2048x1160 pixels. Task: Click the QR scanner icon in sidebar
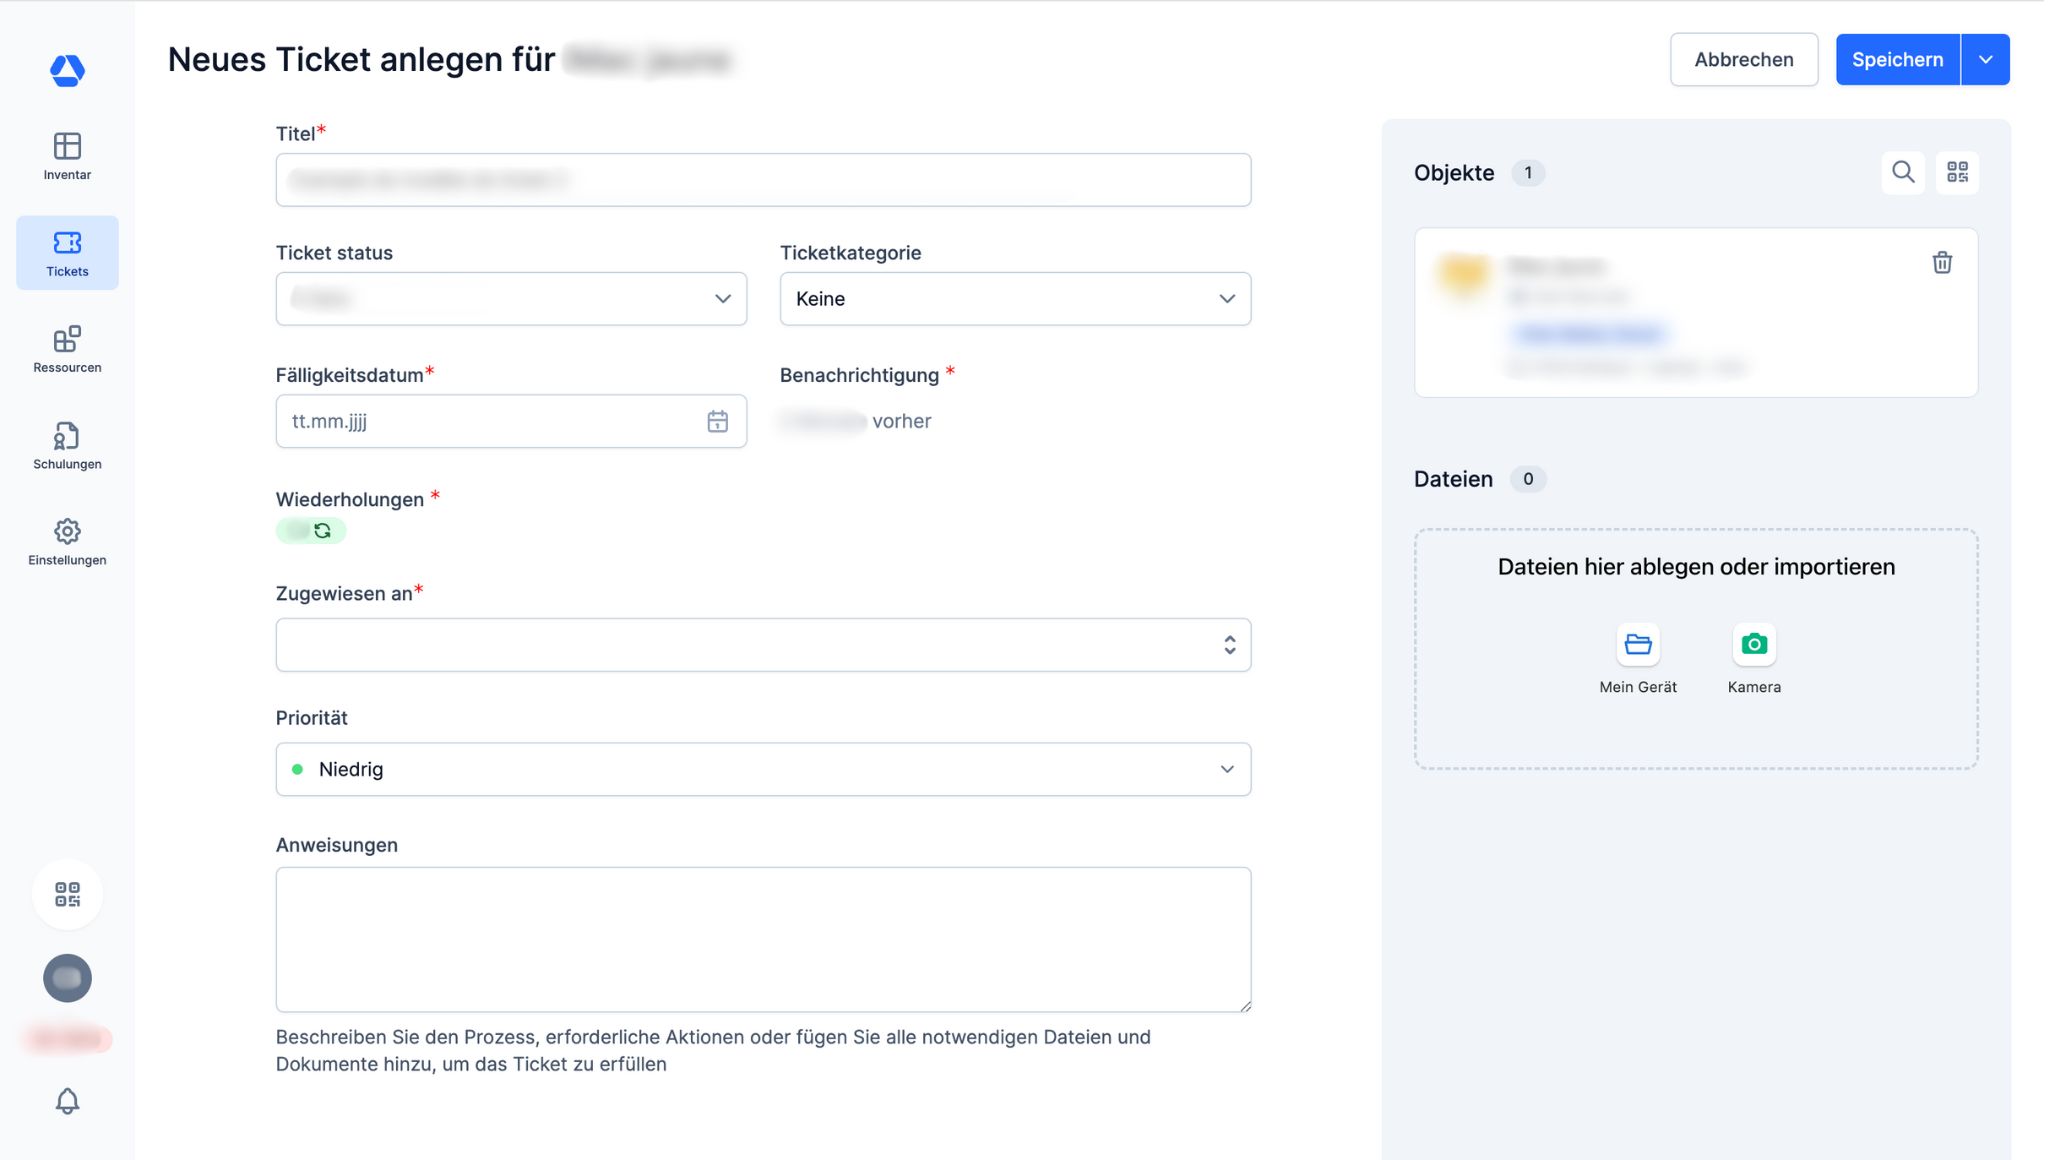coord(67,894)
